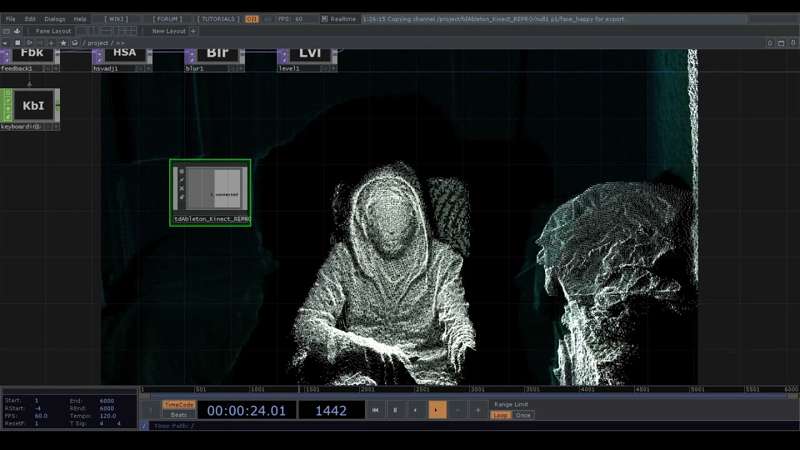Set range limit to Loop

coord(500,415)
